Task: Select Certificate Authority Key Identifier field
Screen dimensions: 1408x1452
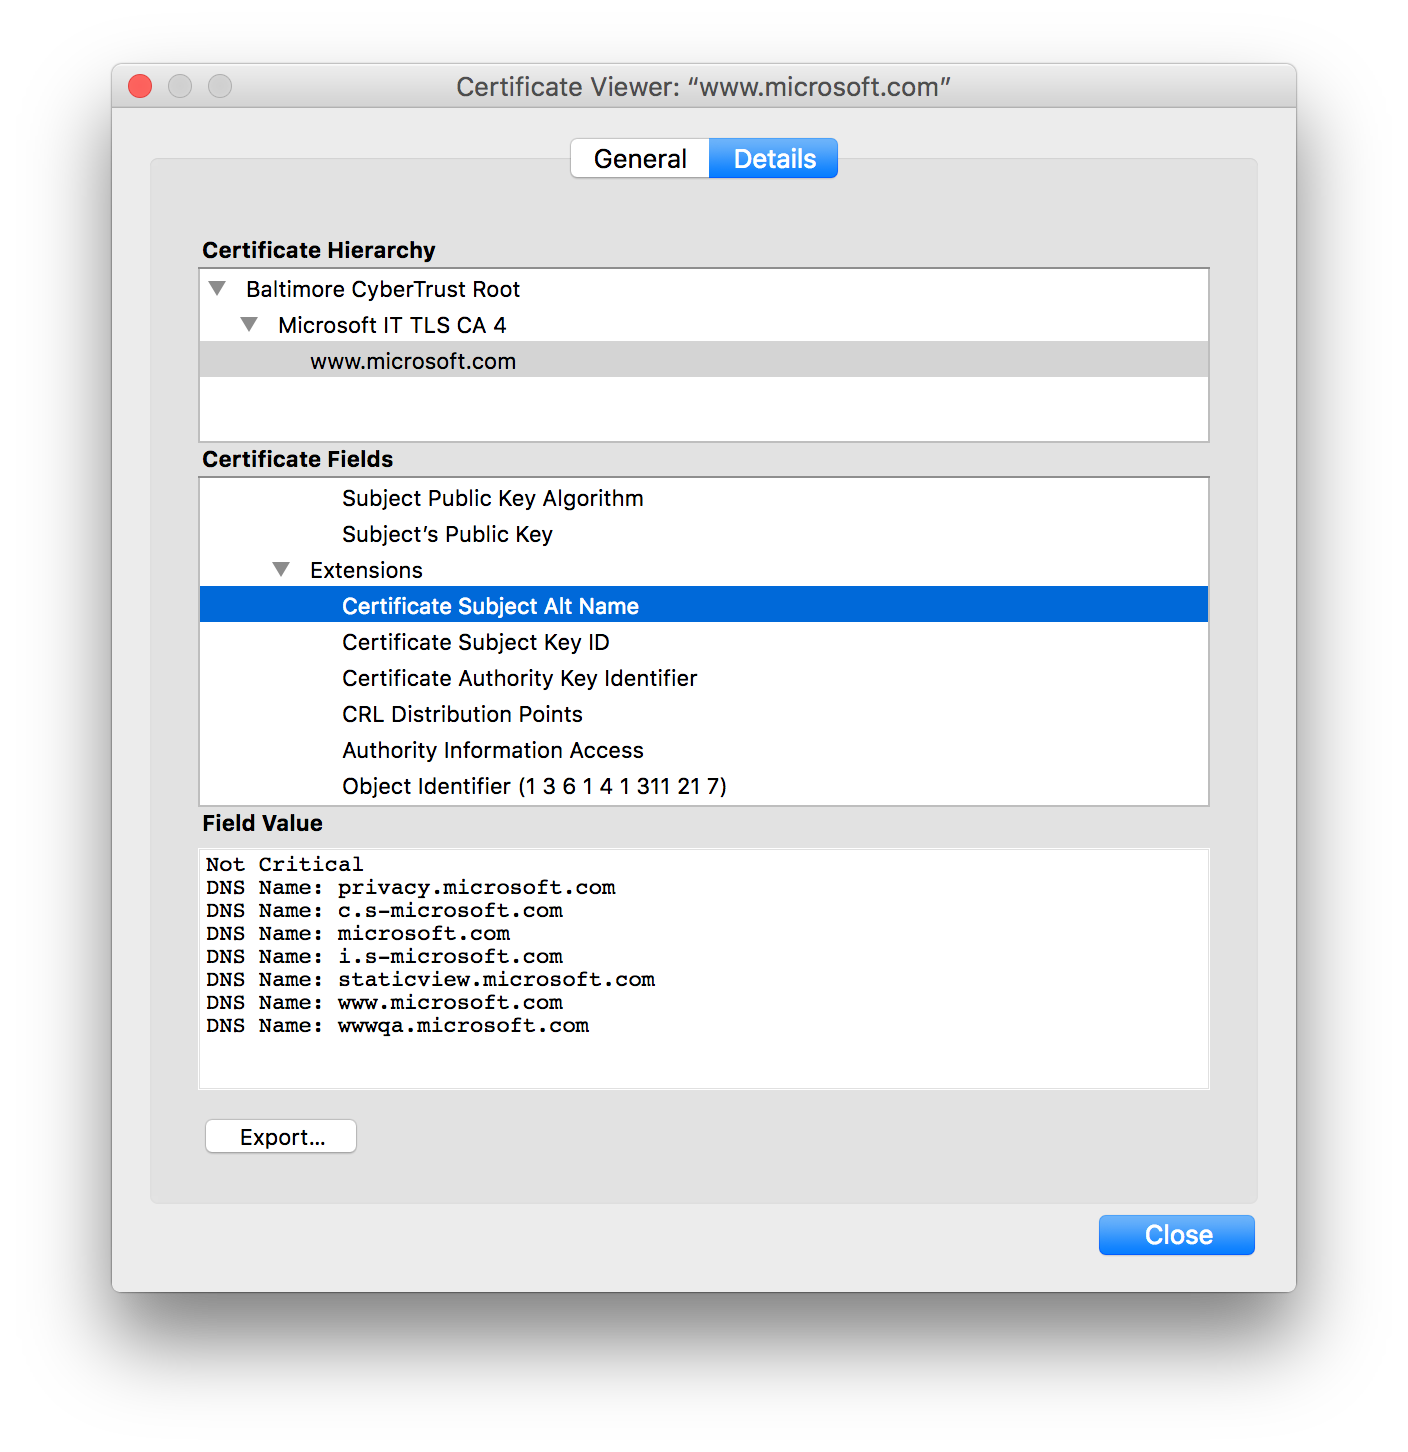Action: pos(704,678)
